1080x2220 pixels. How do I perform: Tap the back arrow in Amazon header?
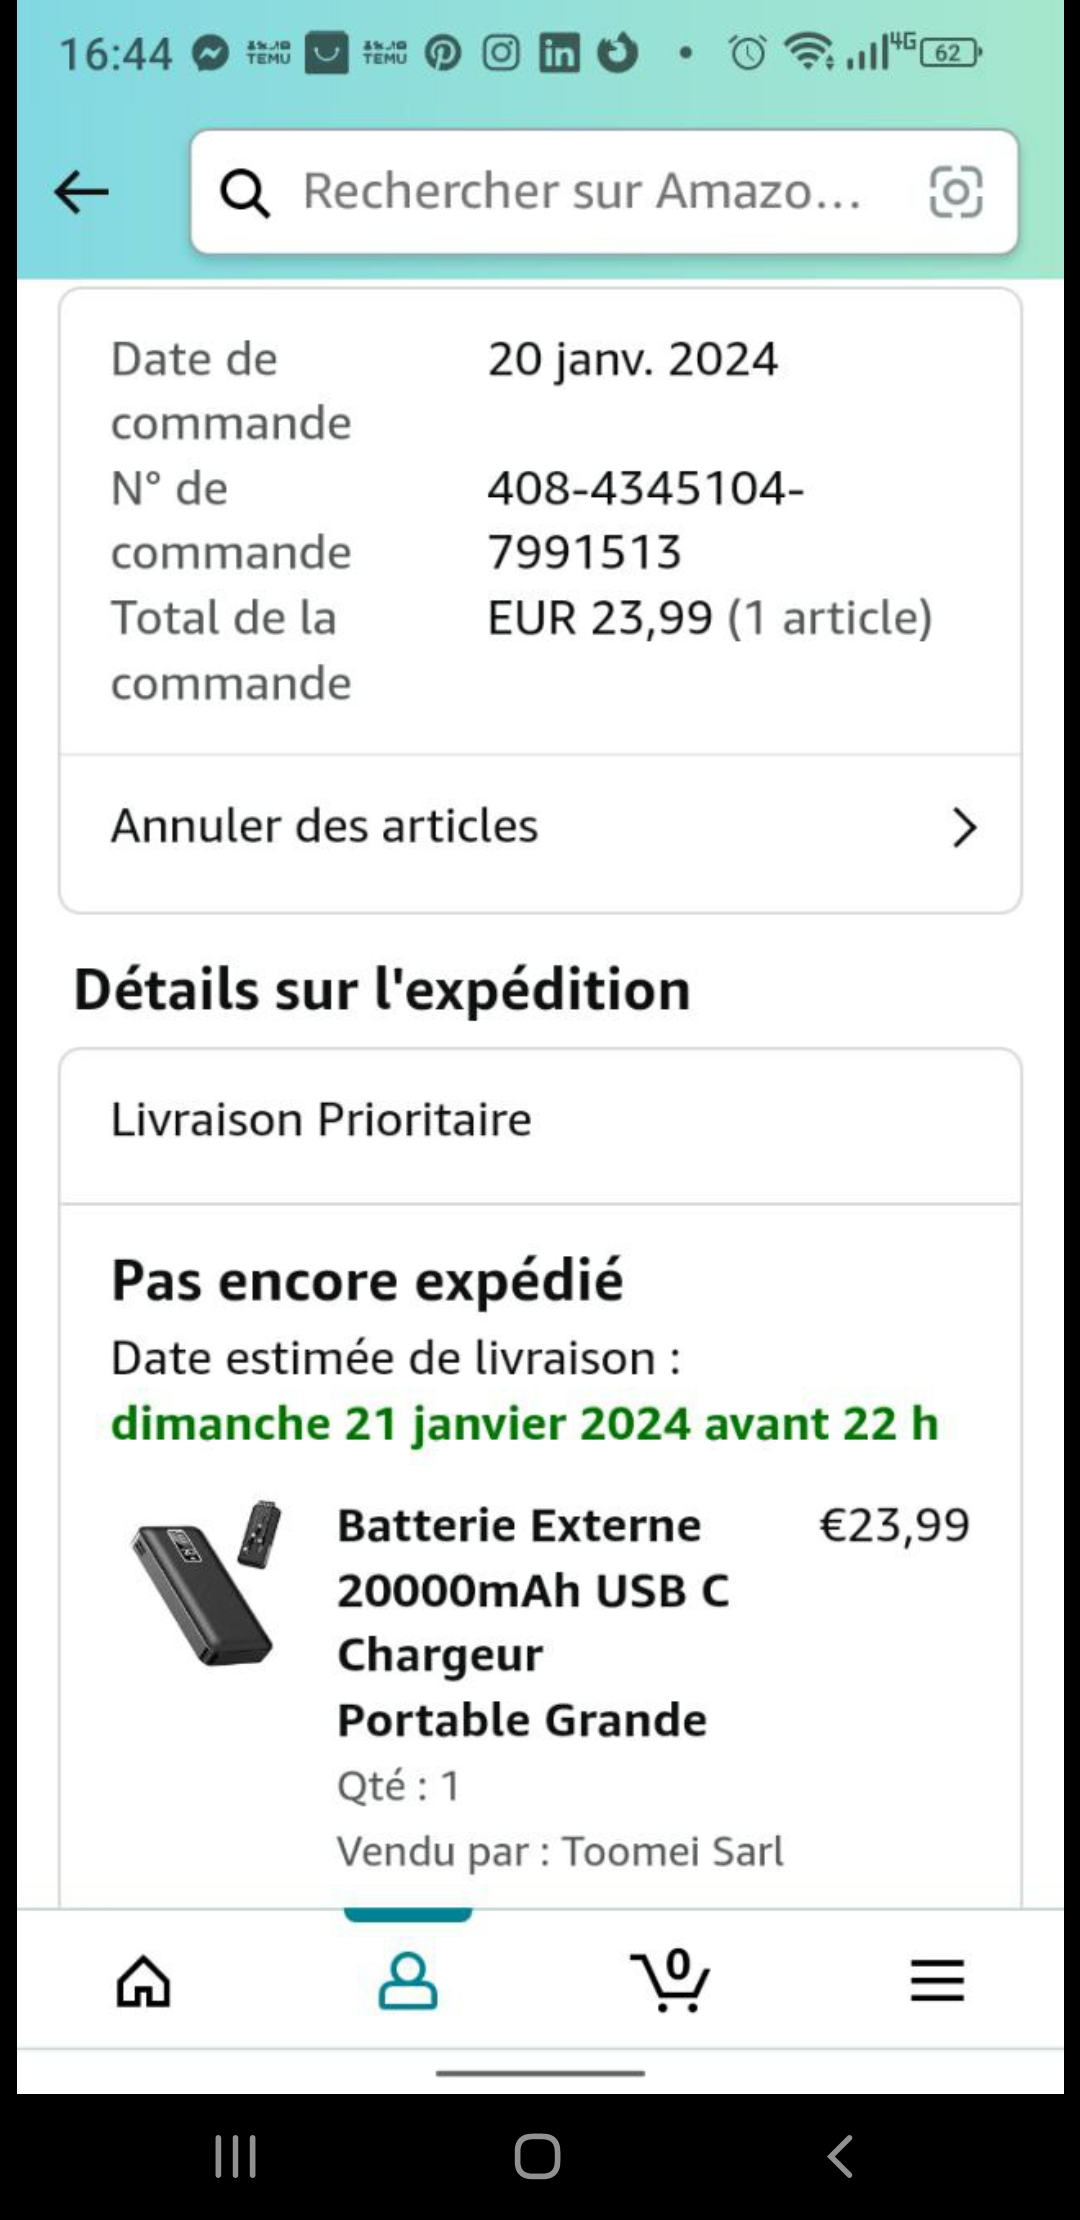[81, 192]
